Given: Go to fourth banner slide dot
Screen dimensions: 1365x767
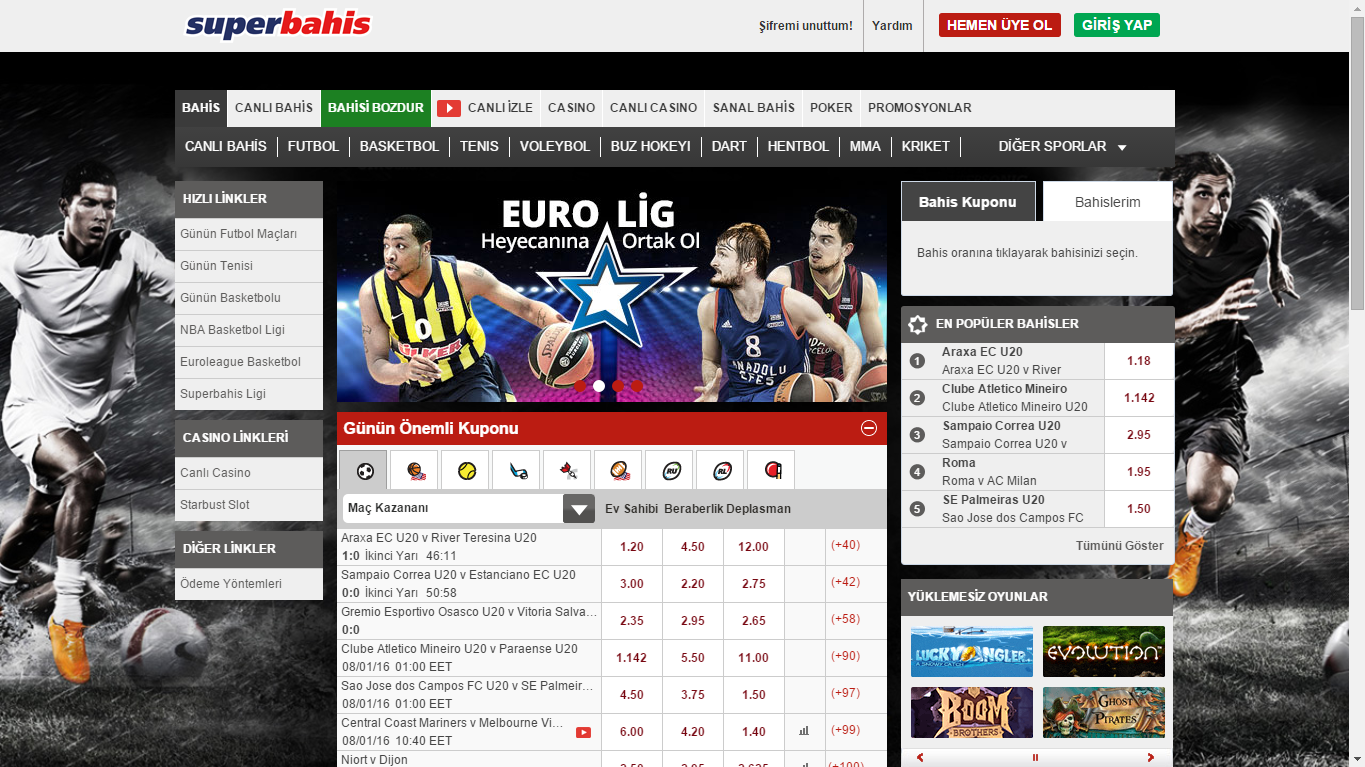Looking at the screenshot, I should tap(637, 385).
